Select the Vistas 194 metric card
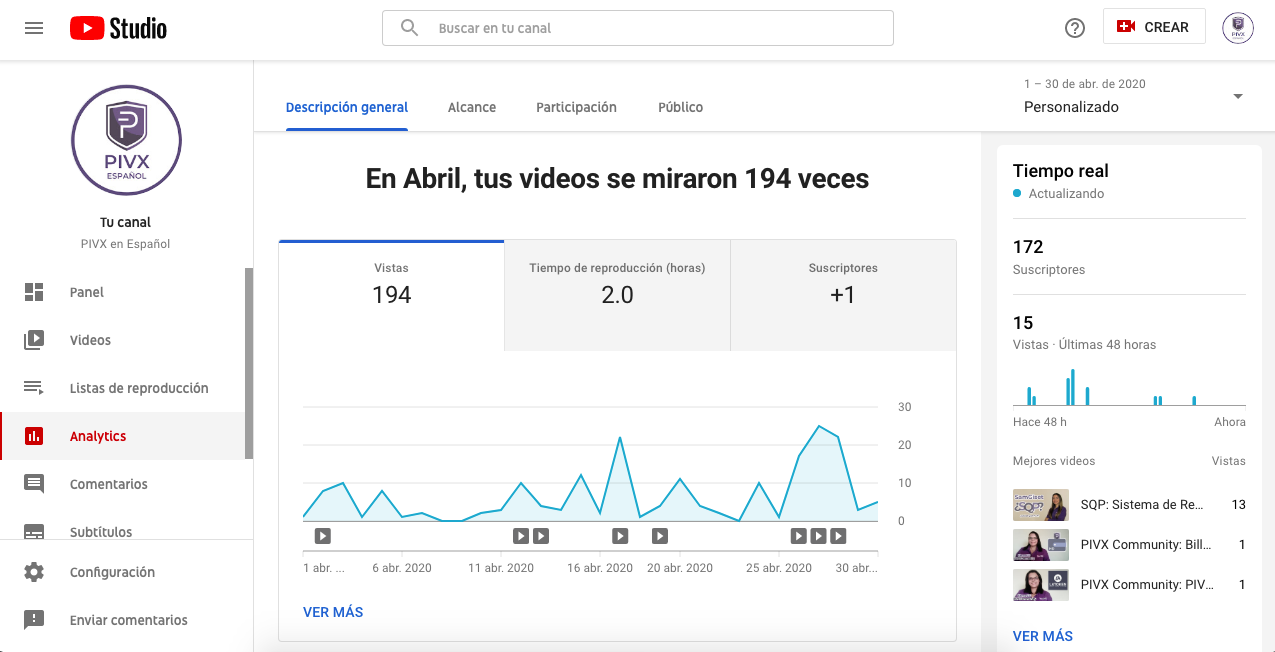This screenshot has width=1275, height=652. (x=391, y=295)
